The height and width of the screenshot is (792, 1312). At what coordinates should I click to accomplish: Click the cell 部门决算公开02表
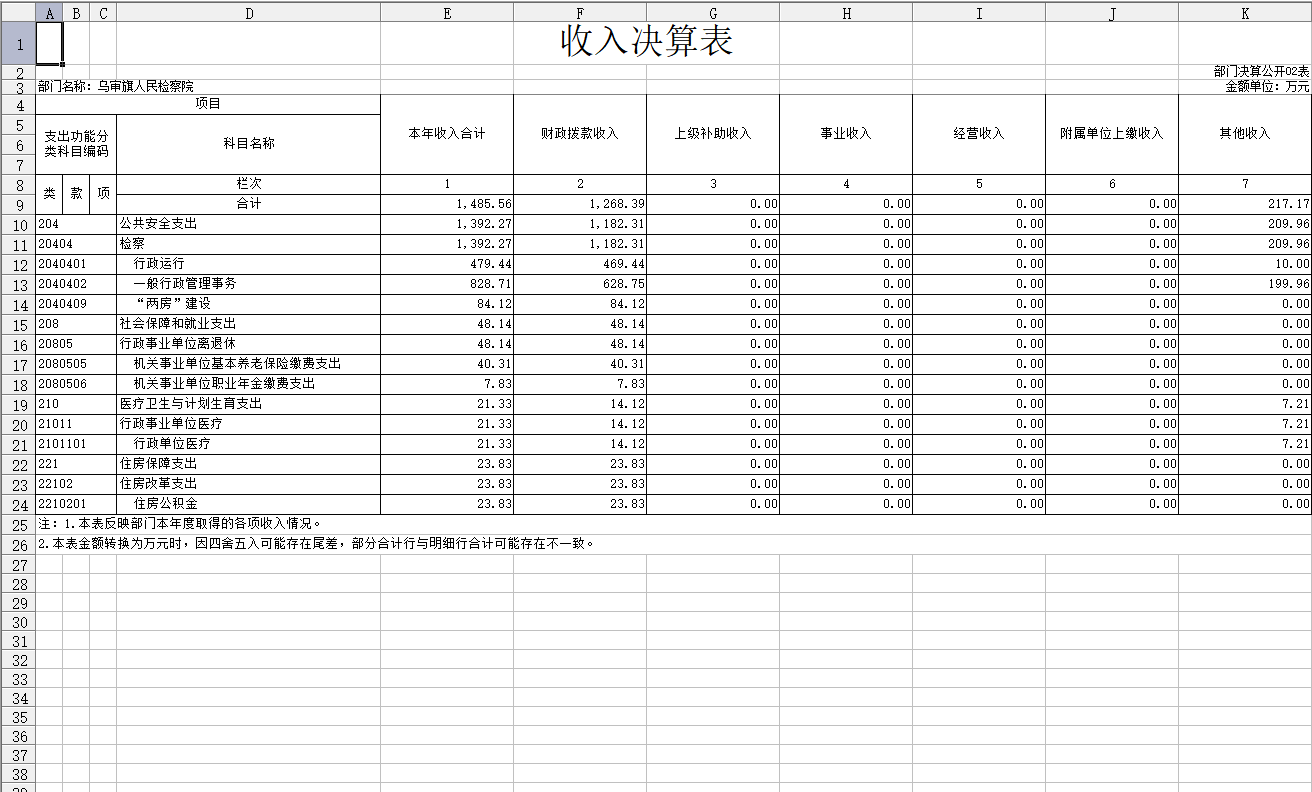click(x=1261, y=72)
